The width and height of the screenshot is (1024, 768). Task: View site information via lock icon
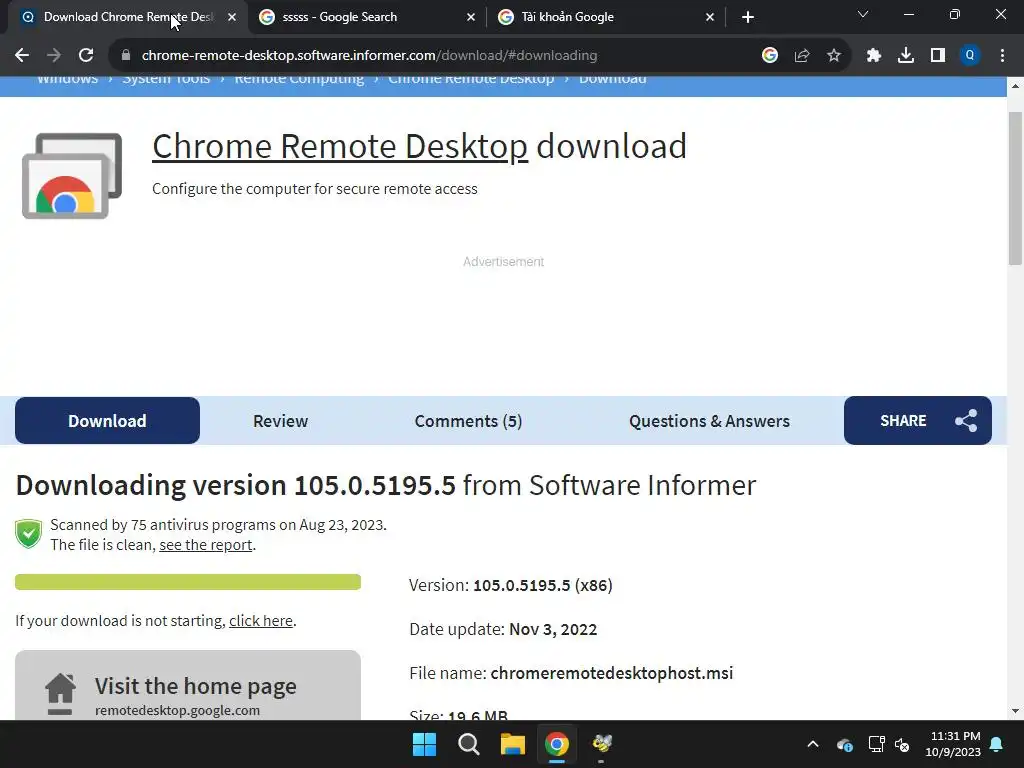(x=125, y=56)
